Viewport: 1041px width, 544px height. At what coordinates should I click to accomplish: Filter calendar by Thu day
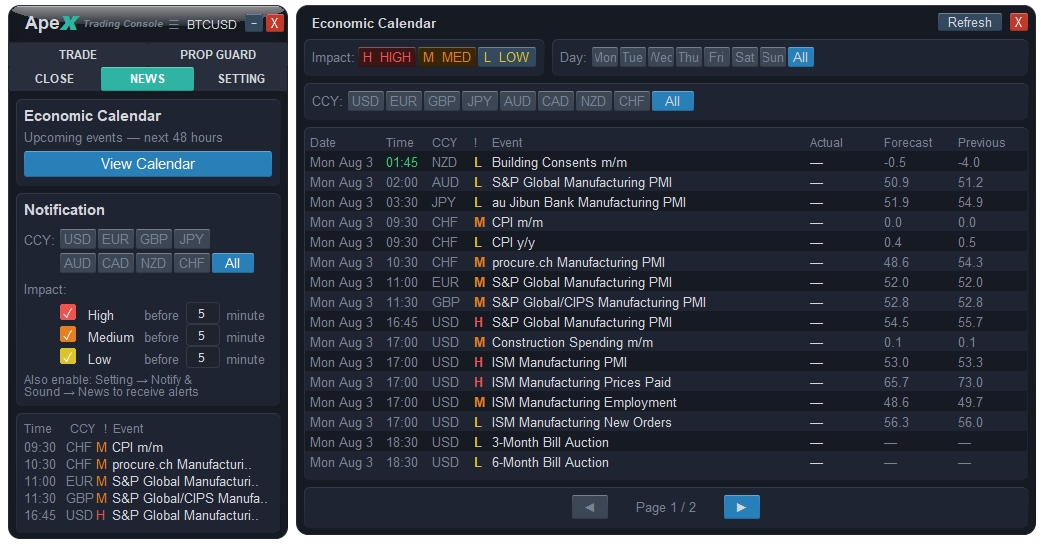688,57
